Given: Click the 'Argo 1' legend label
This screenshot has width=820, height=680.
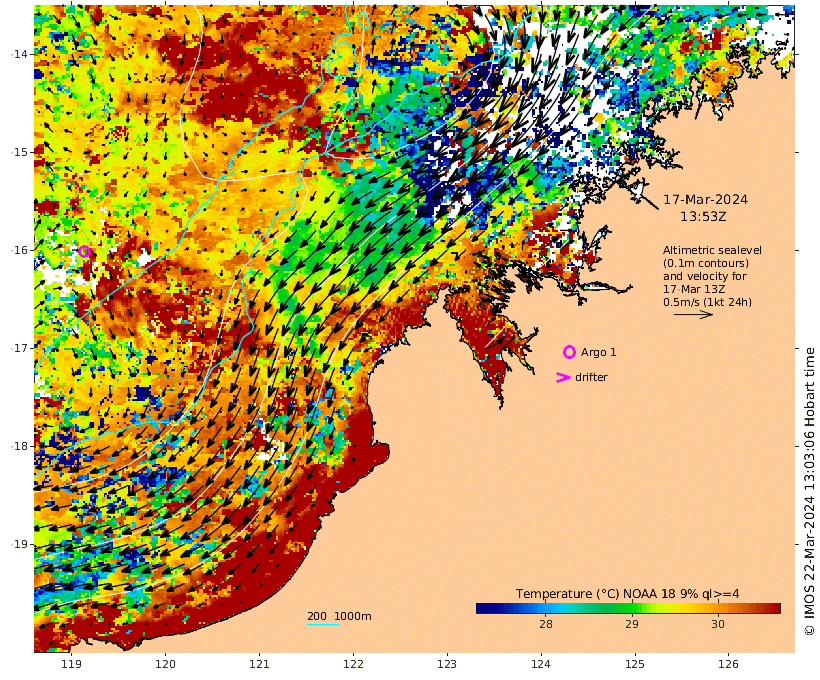Looking at the screenshot, I should 599,353.
